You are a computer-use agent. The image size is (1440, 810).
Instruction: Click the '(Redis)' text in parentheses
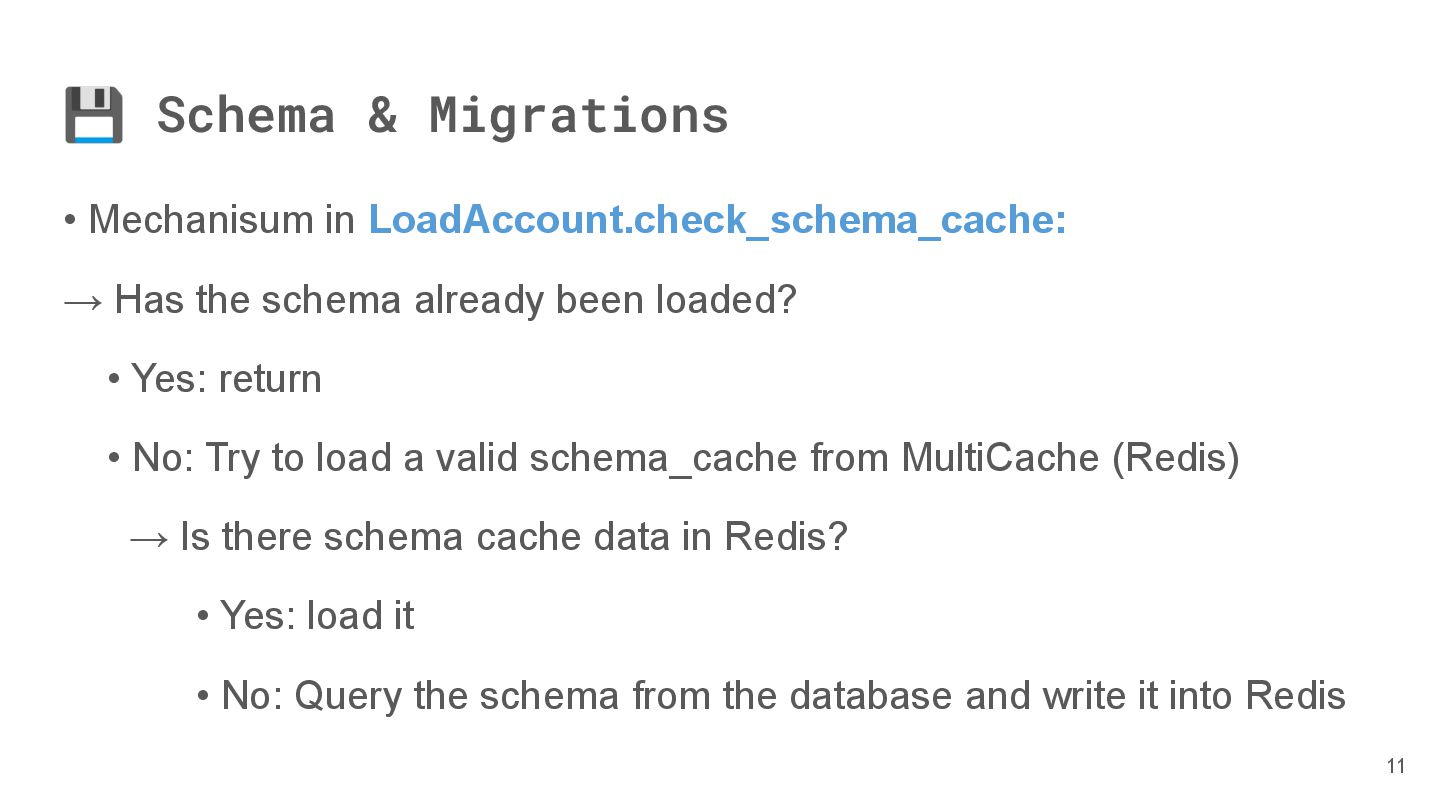[1175, 458]
